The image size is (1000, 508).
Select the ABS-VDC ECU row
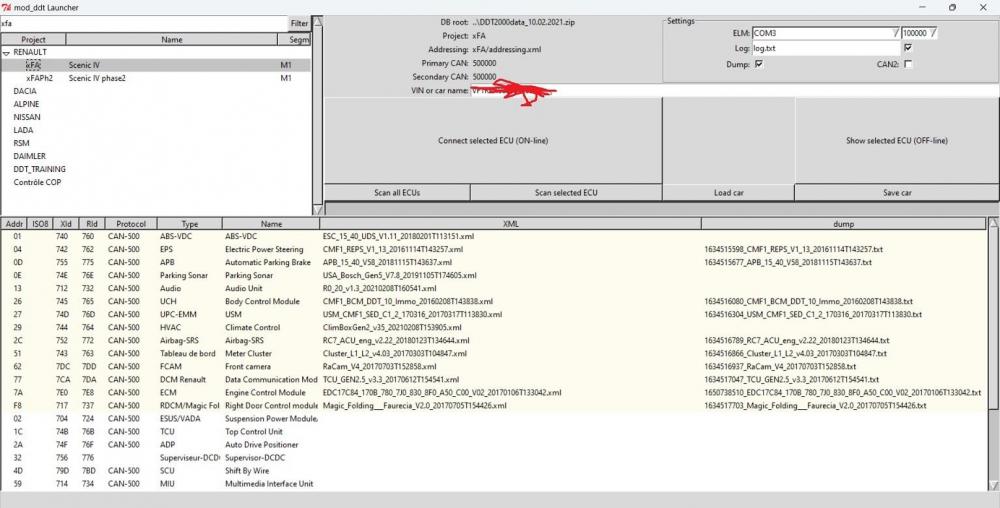click(494, 236)
